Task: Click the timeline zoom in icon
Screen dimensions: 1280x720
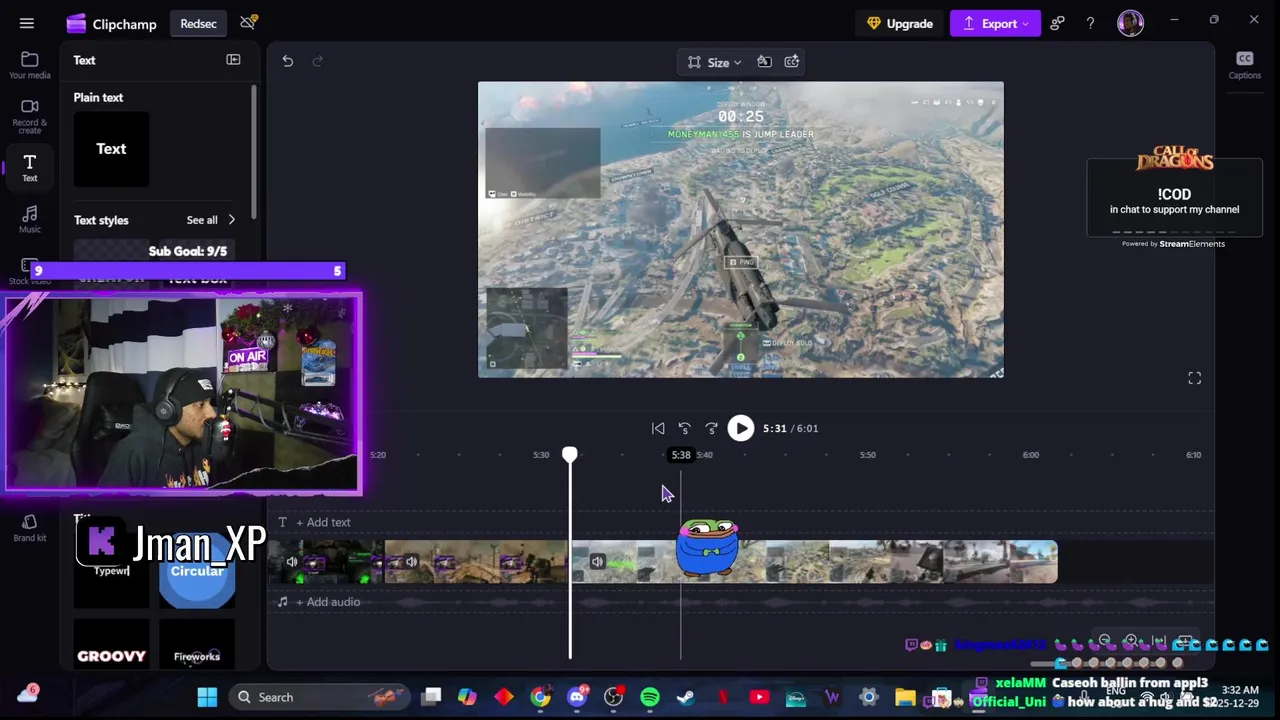Action: [x=1131, y=641]
